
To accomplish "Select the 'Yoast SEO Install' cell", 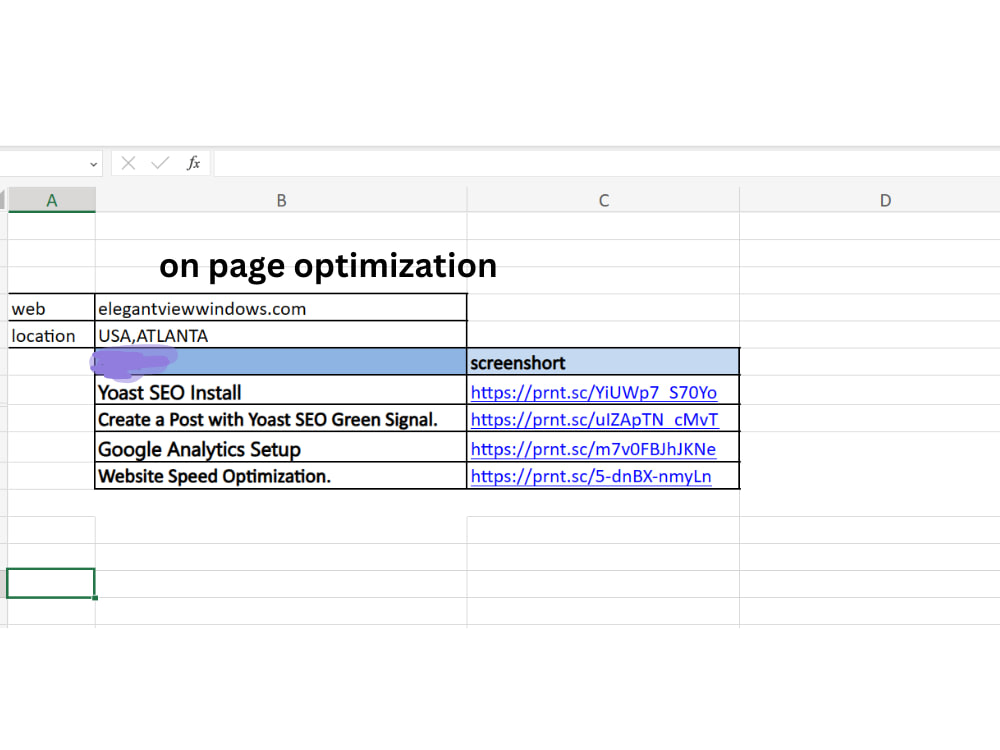I will click(281, 392).
